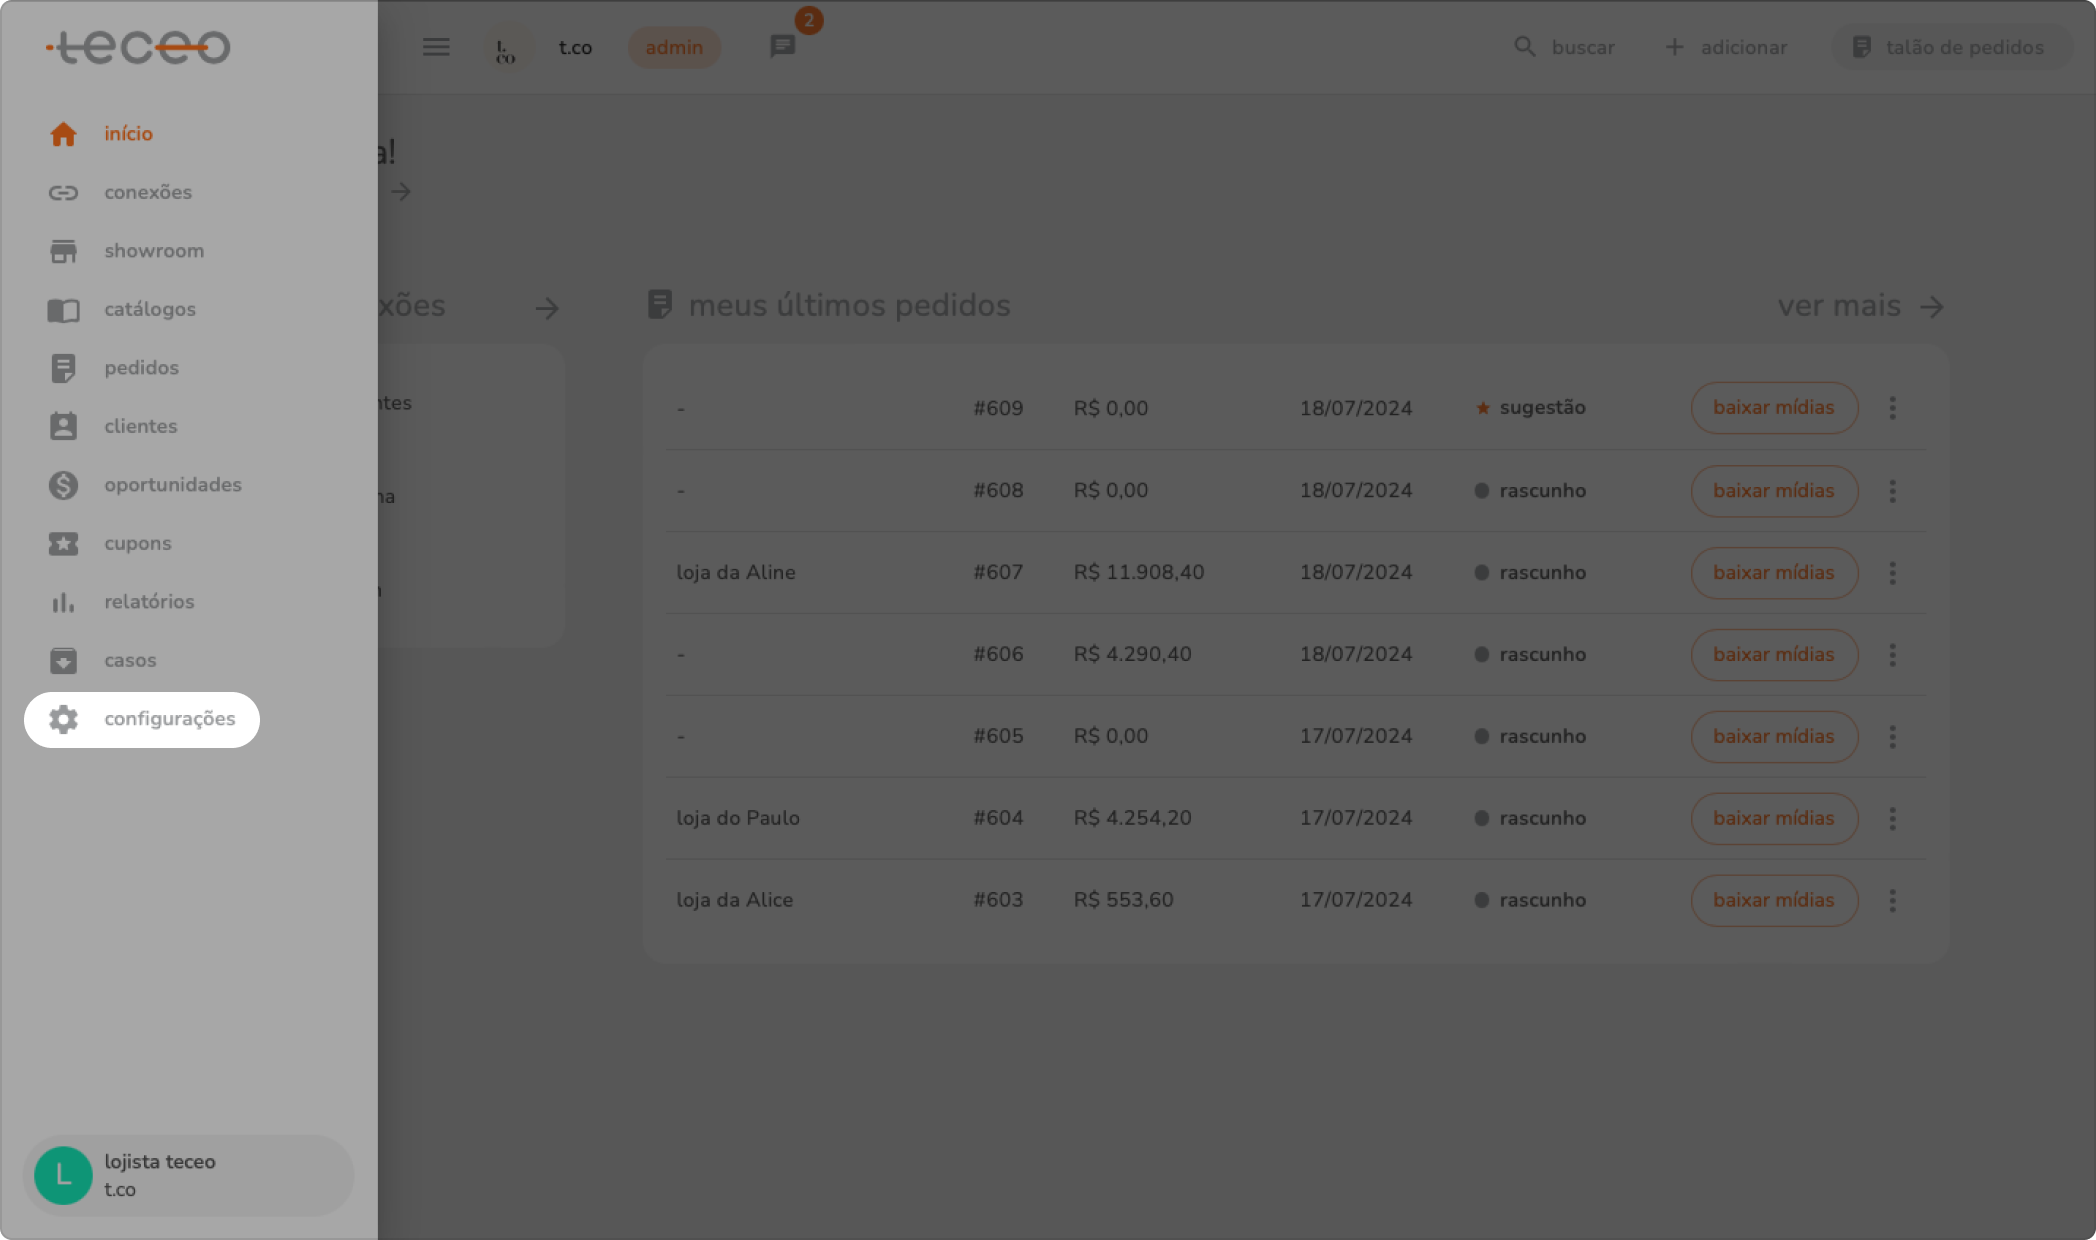Open the showroom store icon
2096x1240 pixels.
(x=63, y=251)
